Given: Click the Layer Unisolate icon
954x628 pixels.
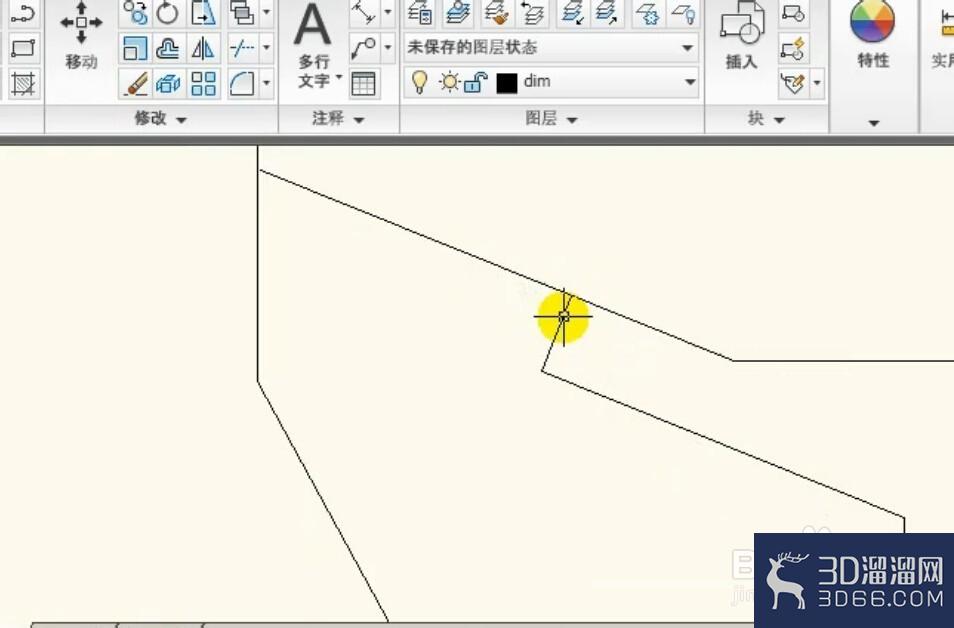Looking at the screenshot, I should 607,12.
